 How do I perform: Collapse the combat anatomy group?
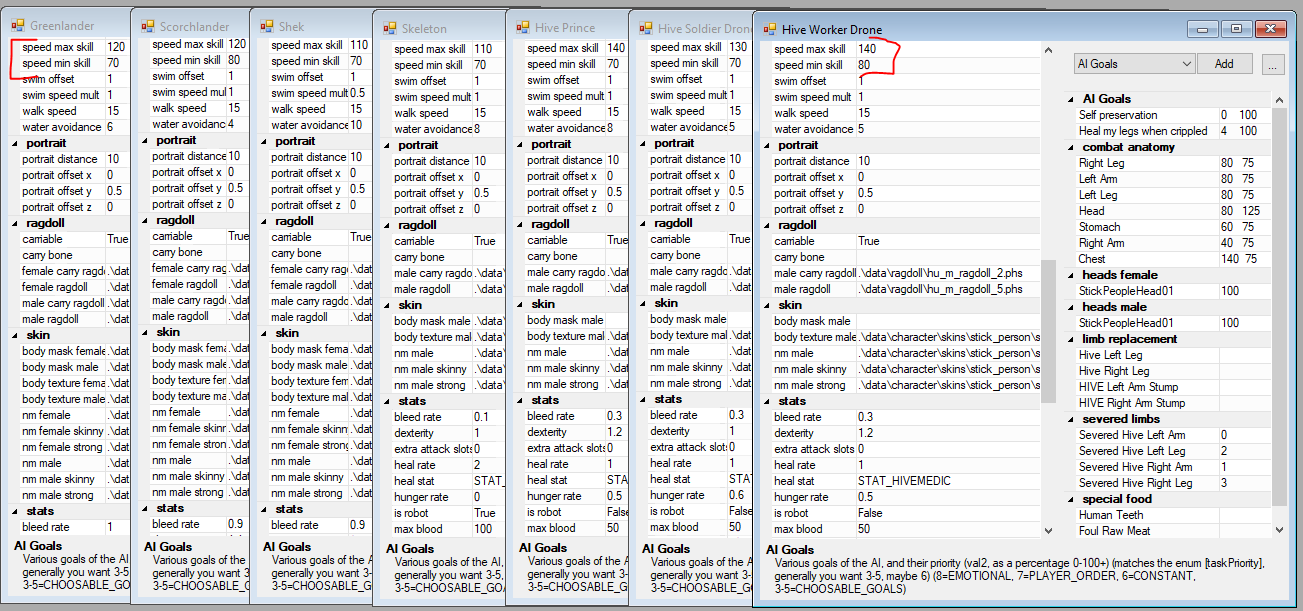pyautogui.click(x=1071, y=147)
